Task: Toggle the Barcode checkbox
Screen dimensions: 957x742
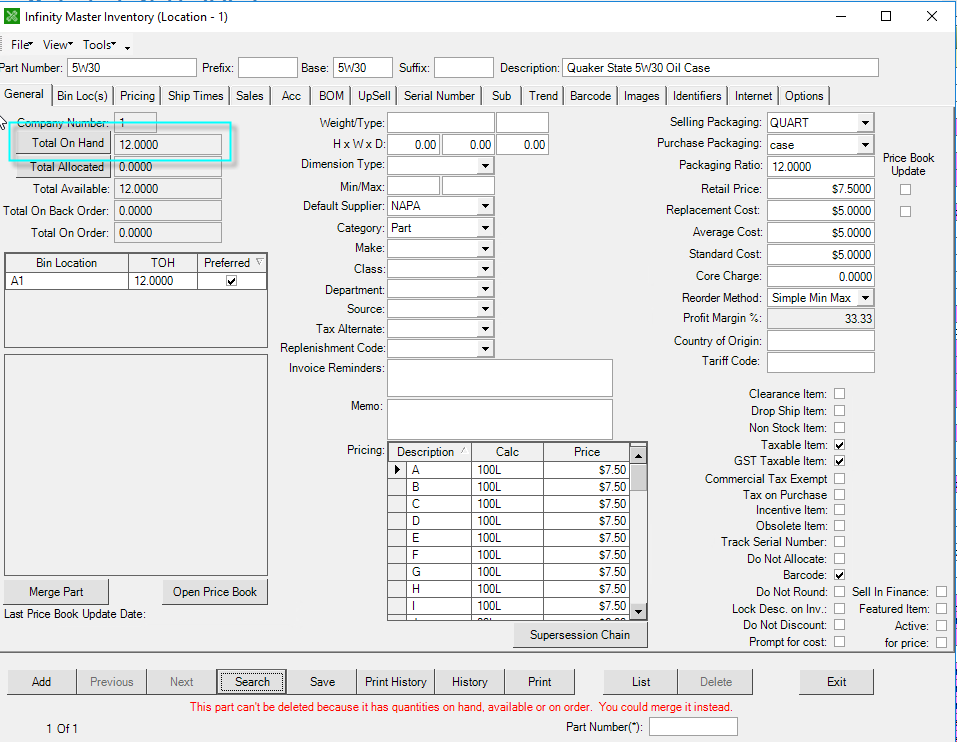Action: pos(839,575)
